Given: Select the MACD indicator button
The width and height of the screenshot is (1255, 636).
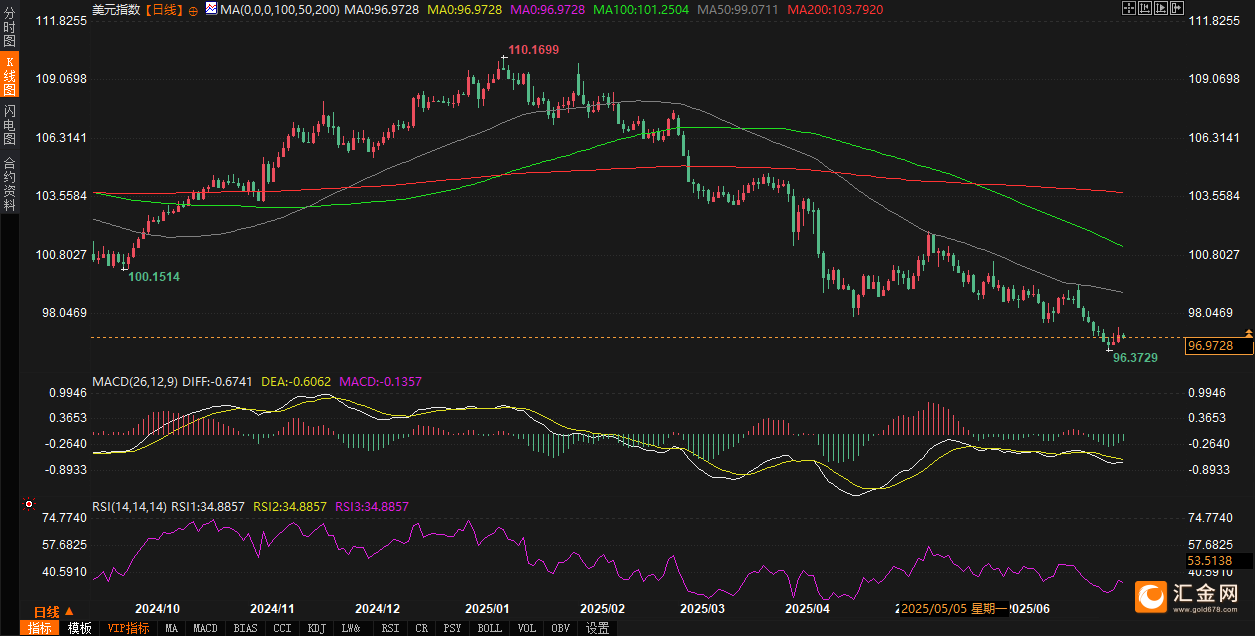Looking at the screenshot, I should pos(205,628).
